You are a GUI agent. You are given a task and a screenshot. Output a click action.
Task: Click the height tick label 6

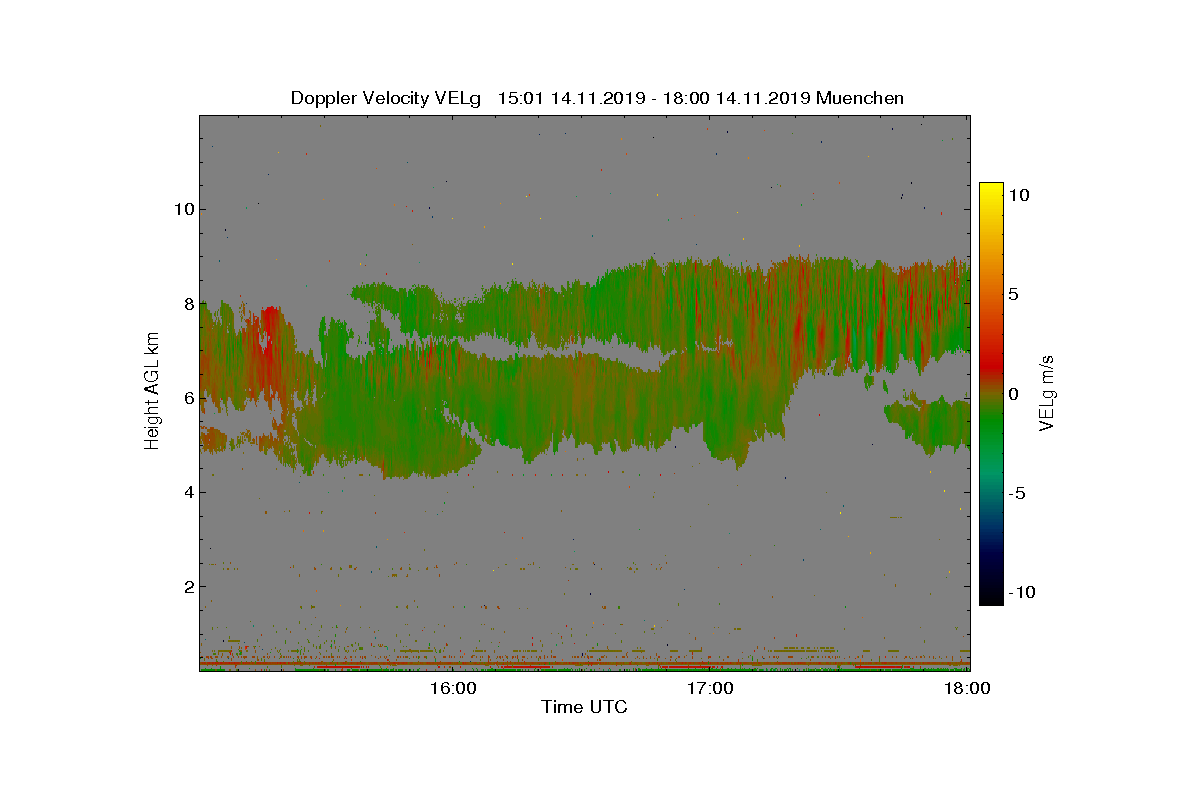(x=187, y=398)
